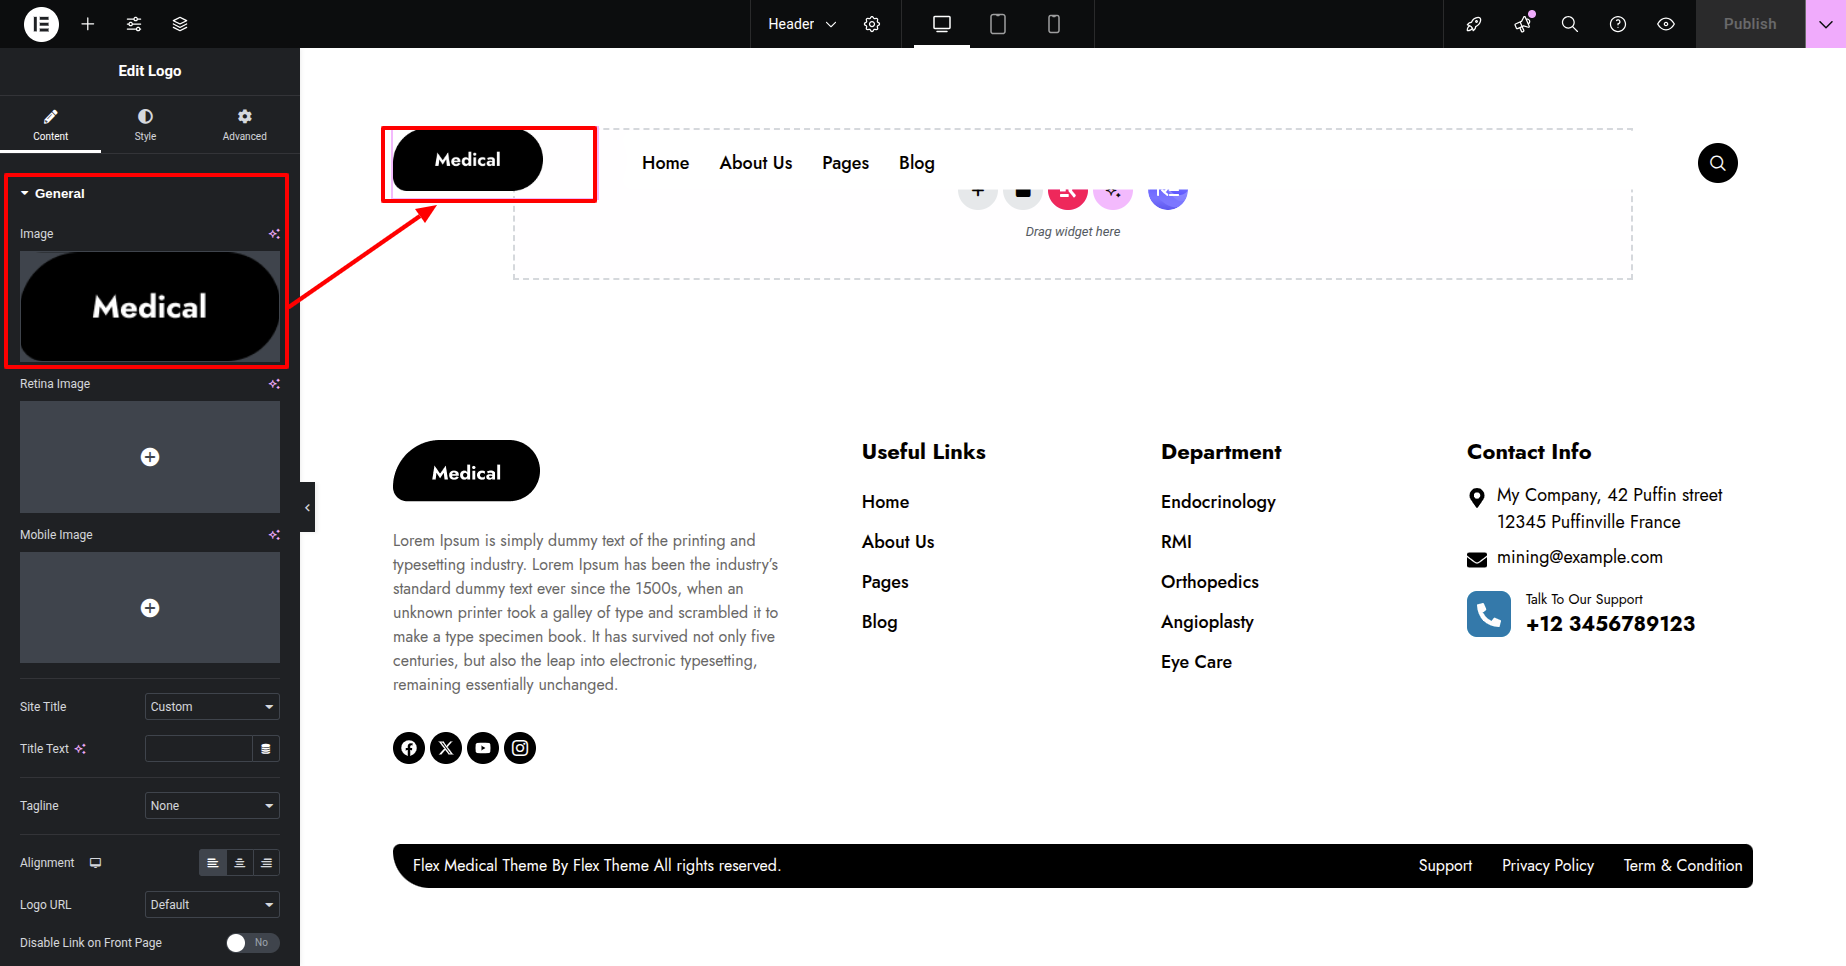1846x966 pixels.
Task: Click the Publish button
Action: (x=1750, y=24)
